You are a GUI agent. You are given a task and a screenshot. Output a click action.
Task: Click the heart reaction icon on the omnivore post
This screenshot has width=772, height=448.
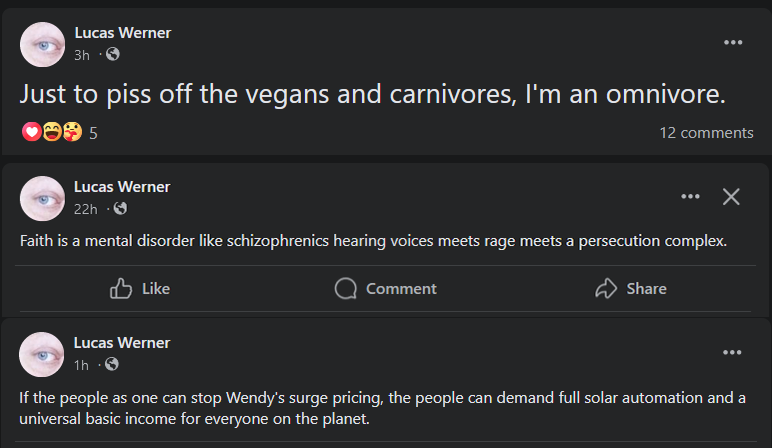32,132
